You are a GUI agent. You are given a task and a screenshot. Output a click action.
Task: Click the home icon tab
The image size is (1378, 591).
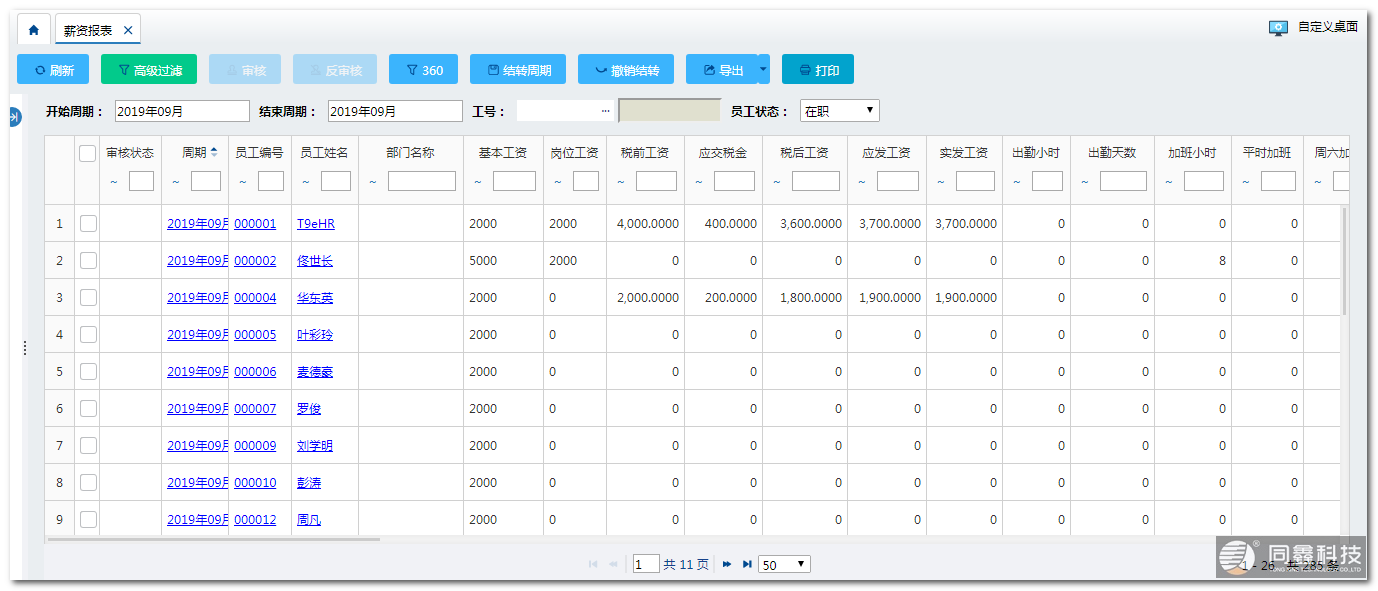[33, 30]
